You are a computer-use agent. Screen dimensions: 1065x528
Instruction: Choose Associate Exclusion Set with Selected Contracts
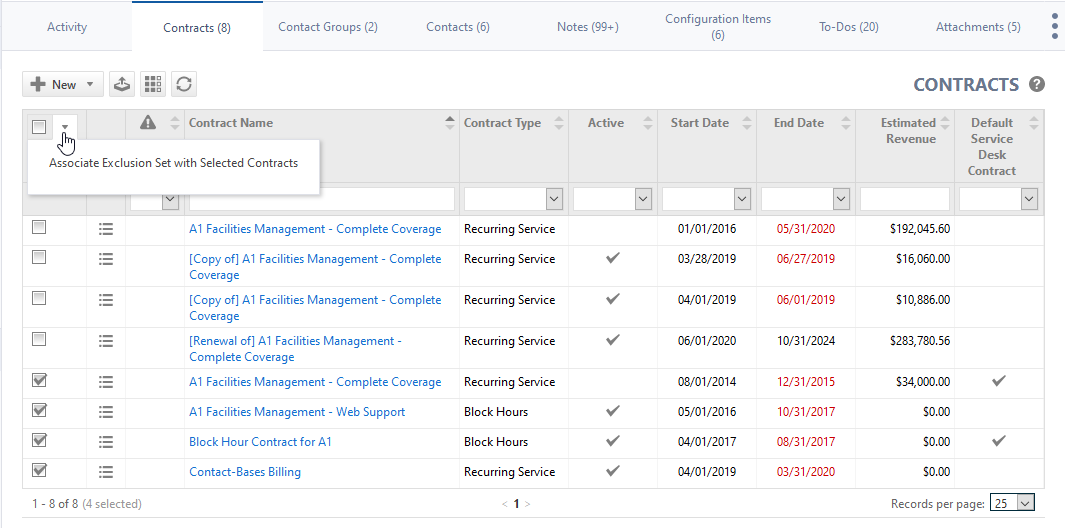tap(173, 163)
